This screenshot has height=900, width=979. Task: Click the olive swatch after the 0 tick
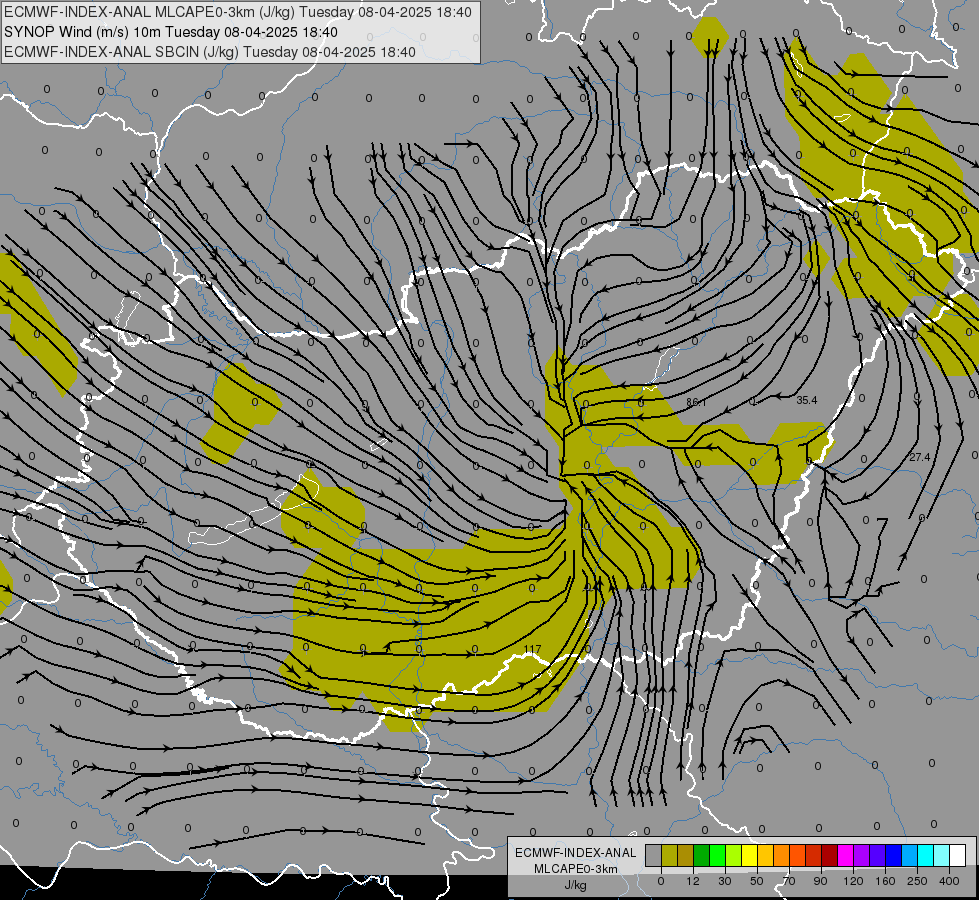coord(670,855)
